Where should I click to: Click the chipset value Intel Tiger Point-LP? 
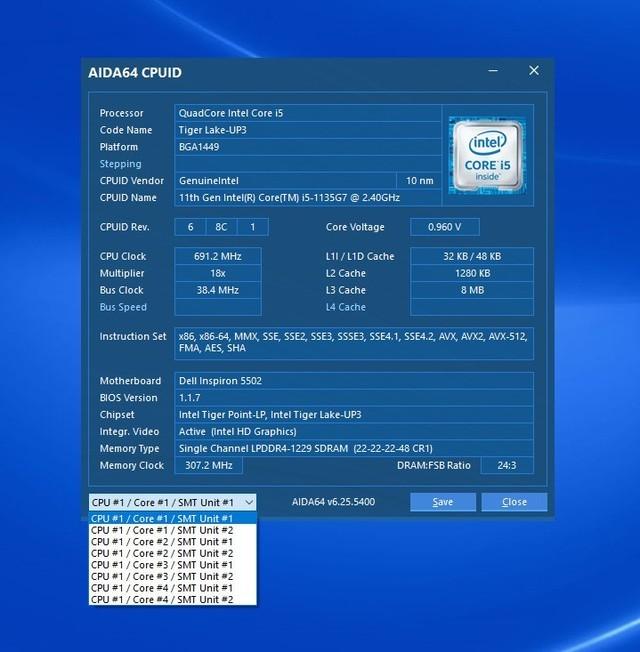[354, 415]
